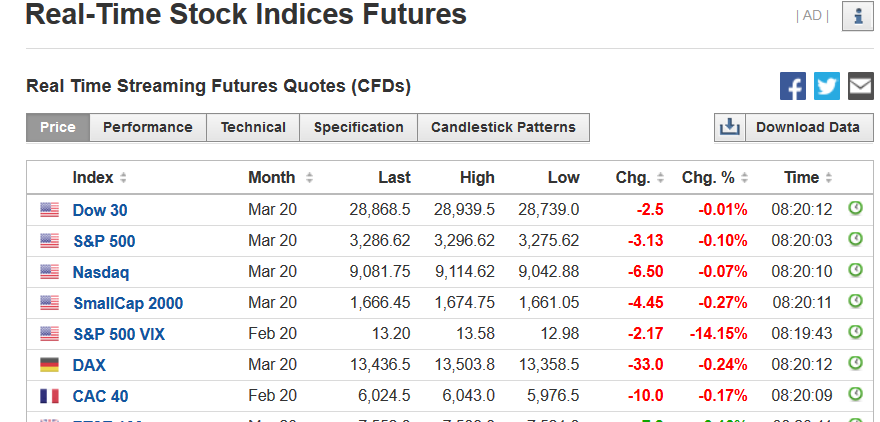Image resolution: width=880 pixels, height=422 pixels.
Task: Select the Candlestick Patterns tab
Action: pos(503,127)
